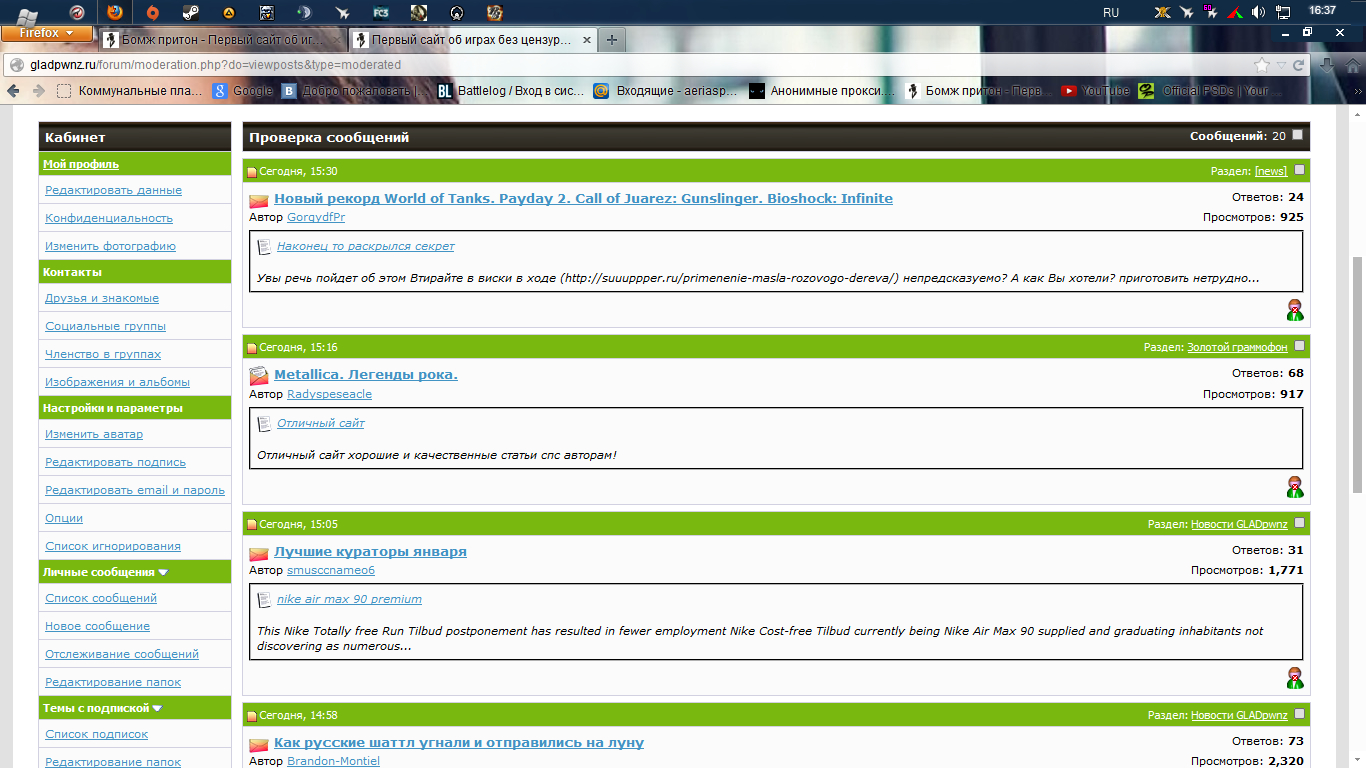Image resolution: width=1366 pixels, height=768 pixels.
Task: Open the Новый рекорд World of Tanks thread
Action: pyautogui.click(x=583, y=198)
